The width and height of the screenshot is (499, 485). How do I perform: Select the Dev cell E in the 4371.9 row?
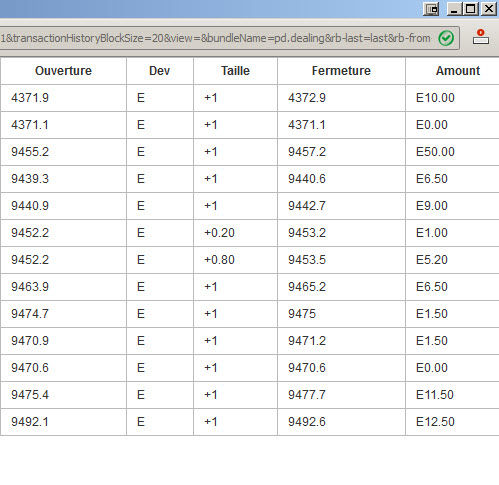[x=141, y=98]
